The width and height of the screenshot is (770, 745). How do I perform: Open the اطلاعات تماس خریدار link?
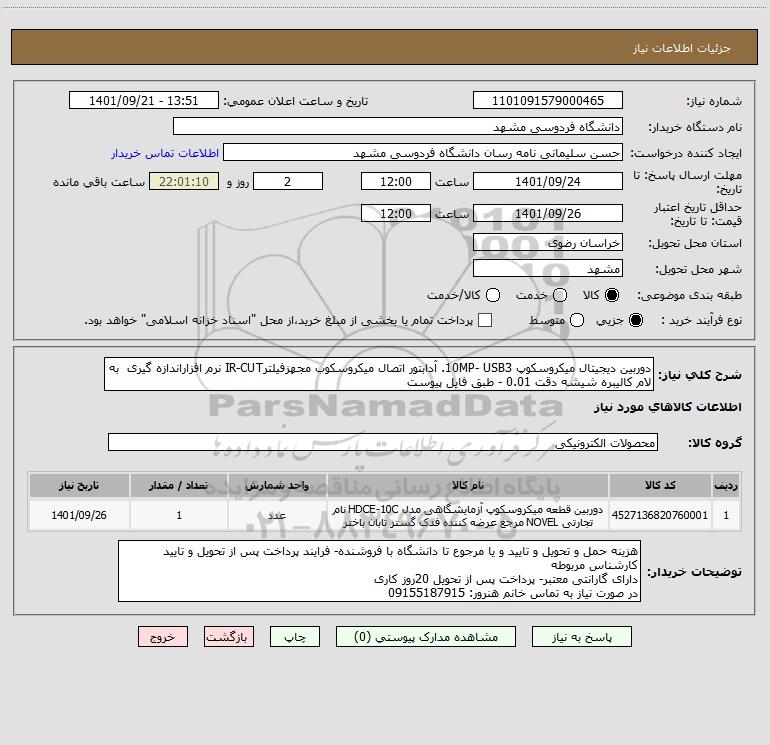pos(165,153)
